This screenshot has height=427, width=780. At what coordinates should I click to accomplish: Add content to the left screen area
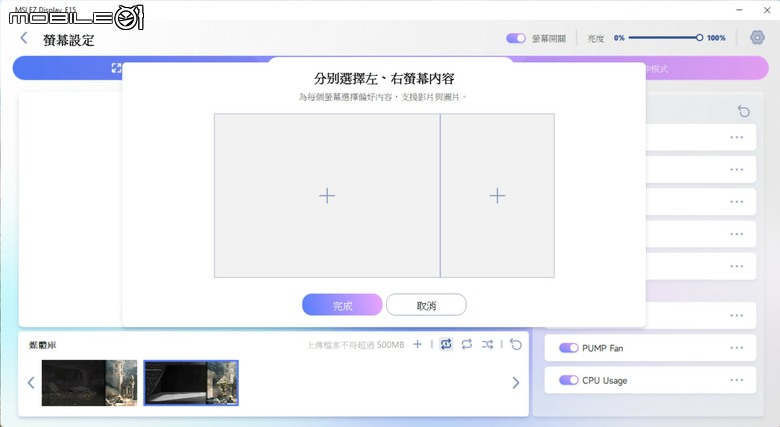(327, 196)
